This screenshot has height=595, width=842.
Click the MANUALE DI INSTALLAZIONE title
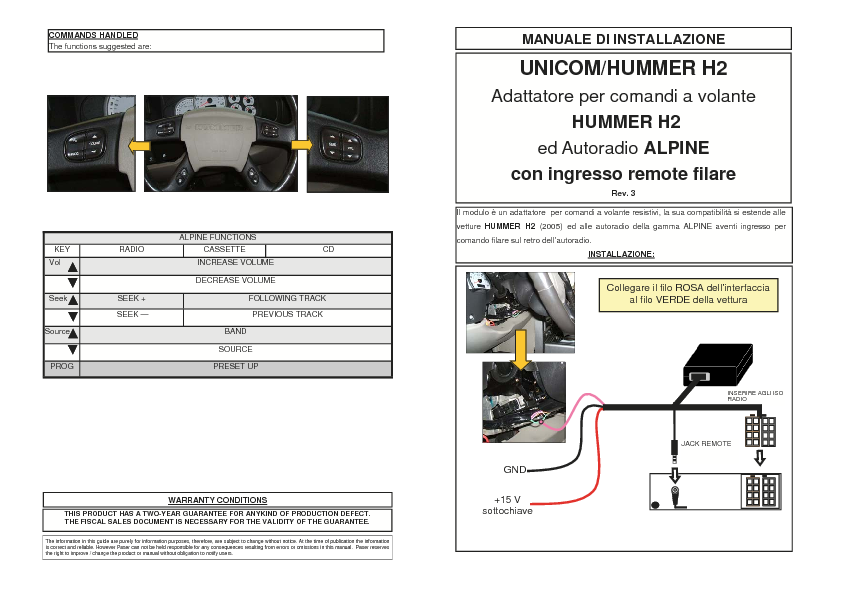click(623, 39)
